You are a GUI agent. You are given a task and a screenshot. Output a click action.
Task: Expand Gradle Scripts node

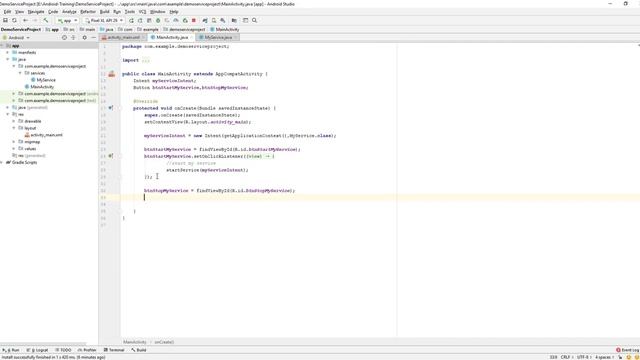(x=2, y=162)
